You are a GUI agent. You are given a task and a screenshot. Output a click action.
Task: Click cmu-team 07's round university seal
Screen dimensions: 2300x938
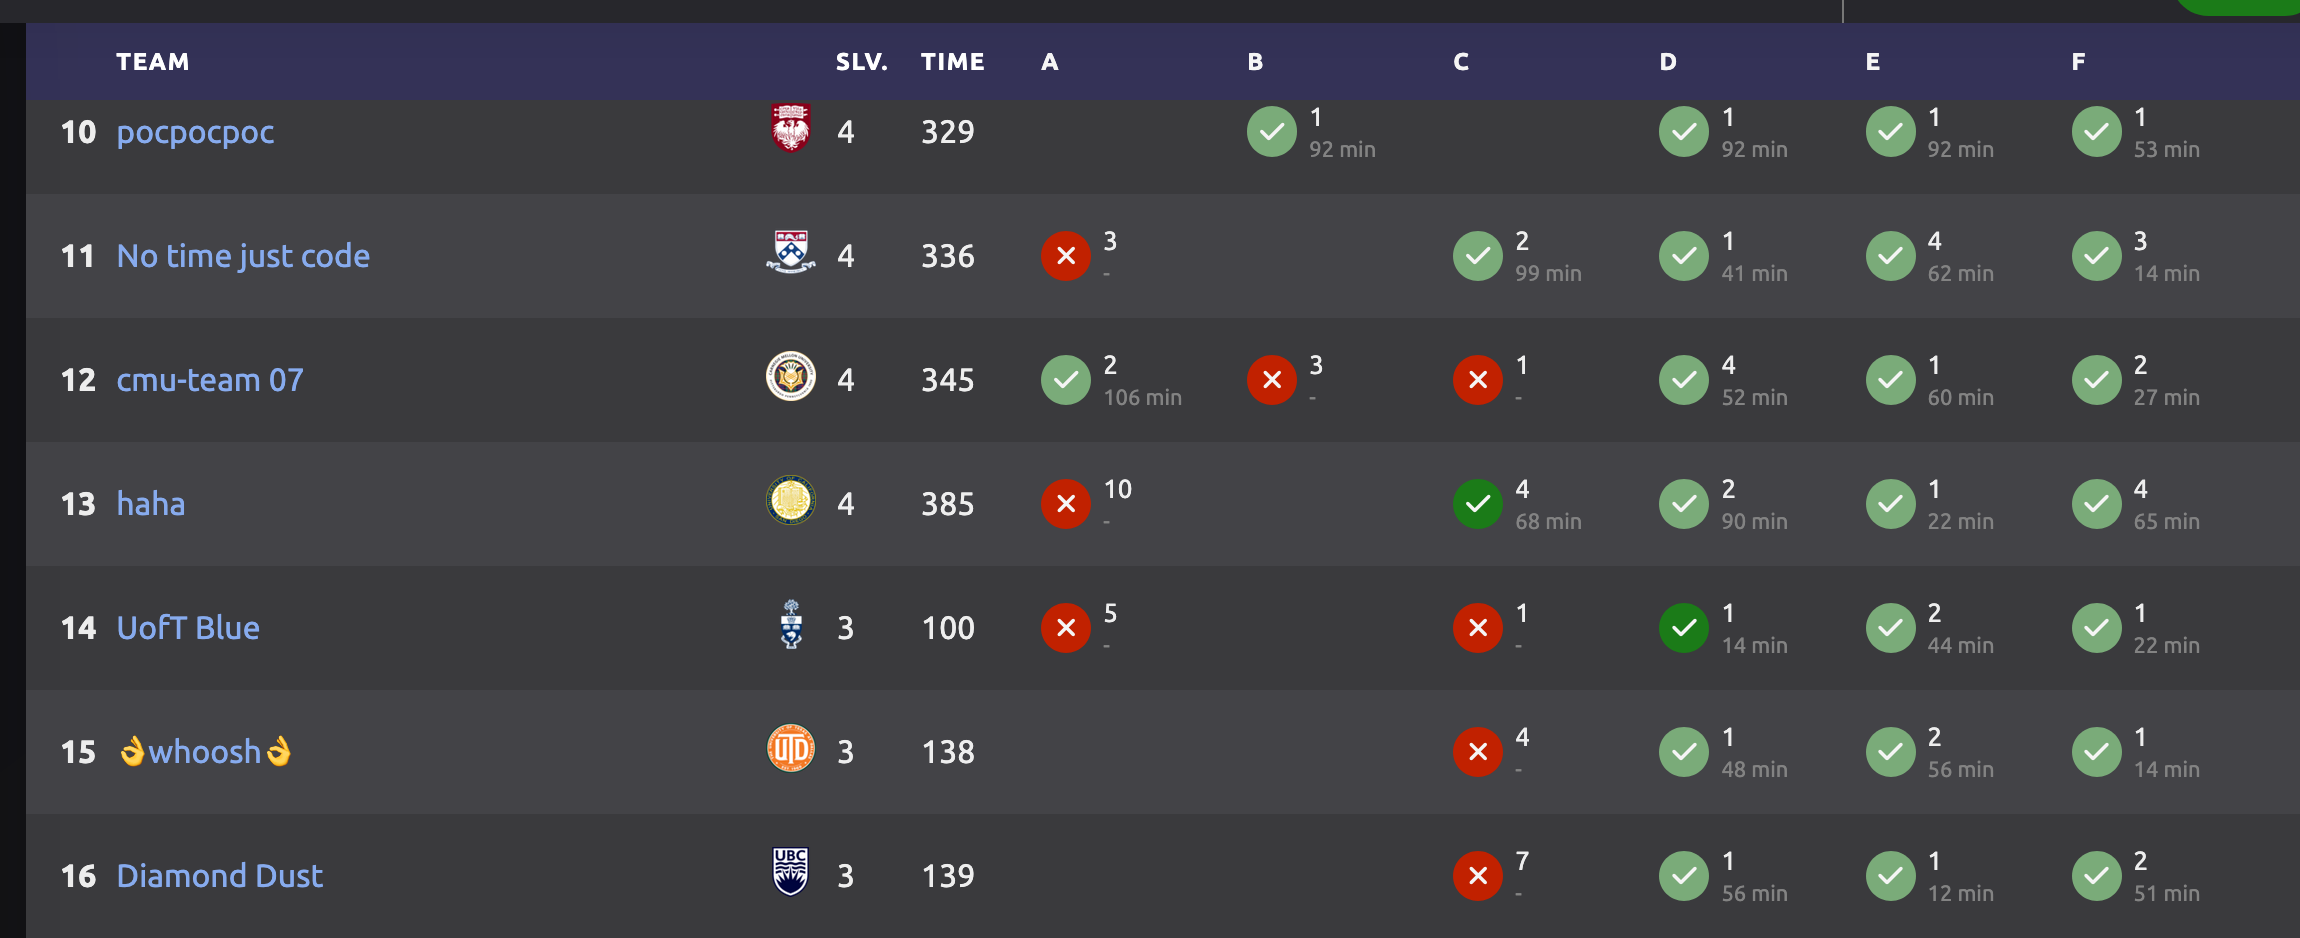click(x=790, y=377)
